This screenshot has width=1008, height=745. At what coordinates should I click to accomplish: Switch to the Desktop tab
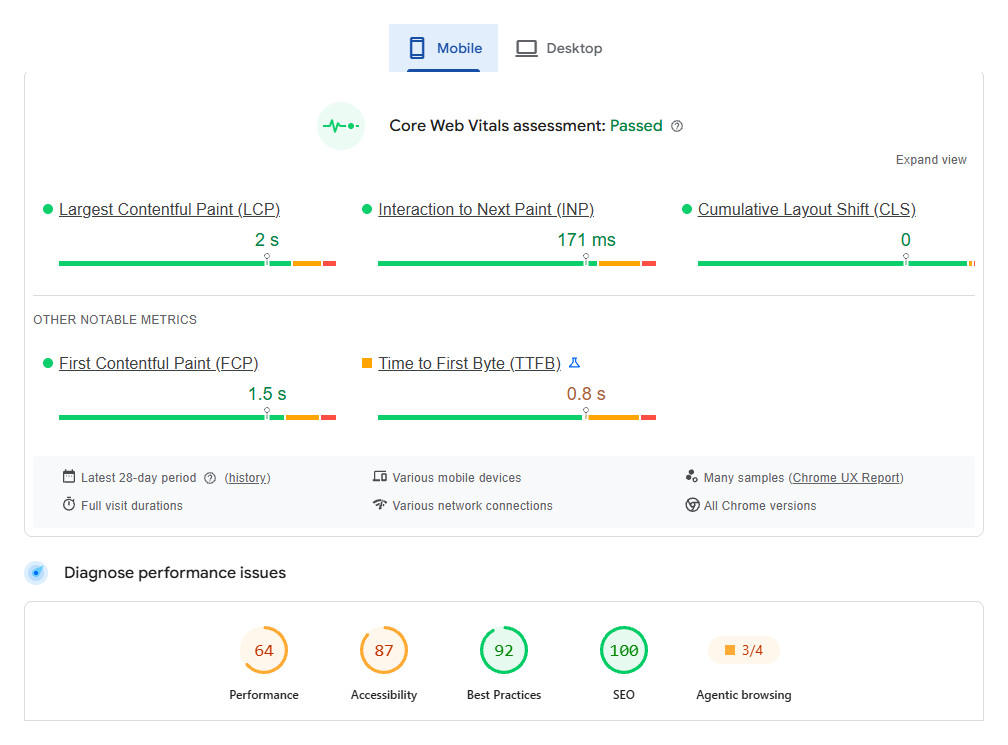point(559,48)
